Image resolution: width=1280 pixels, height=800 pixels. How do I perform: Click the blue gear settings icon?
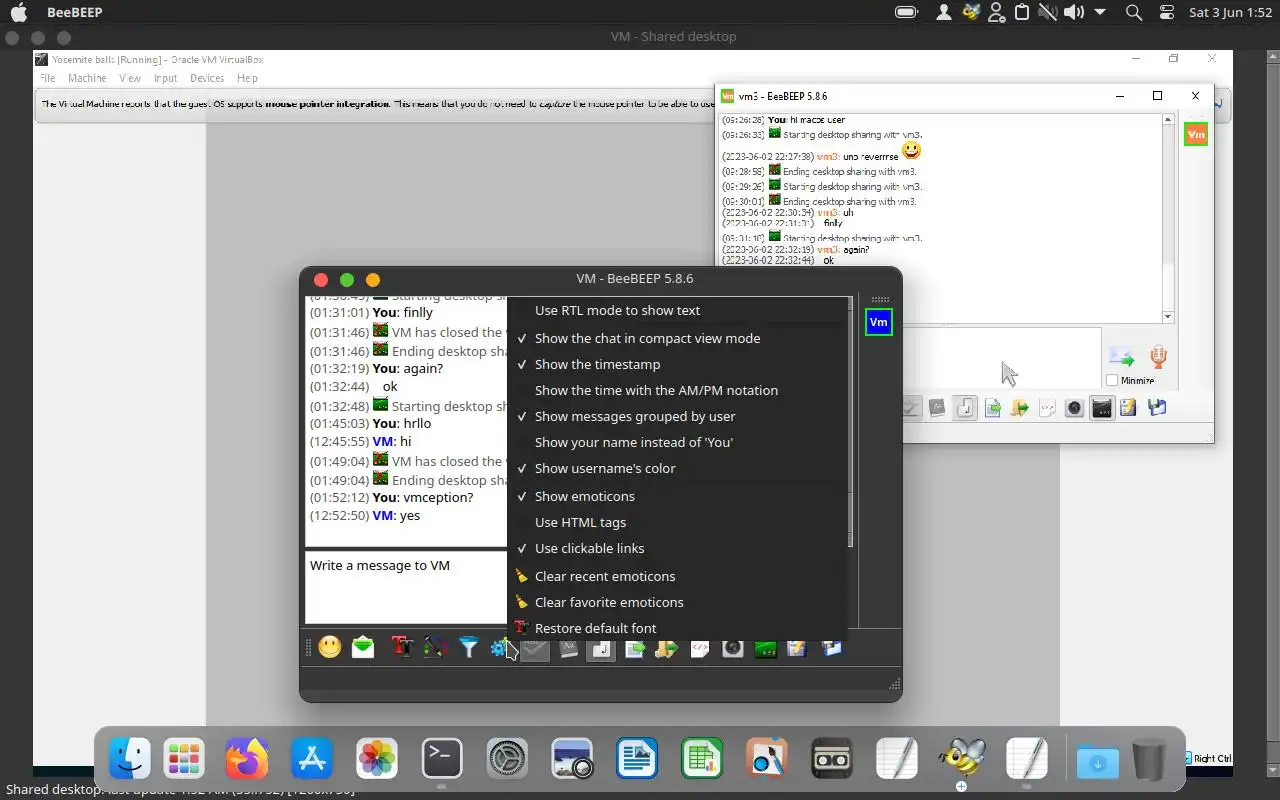(x=500, y=648)
